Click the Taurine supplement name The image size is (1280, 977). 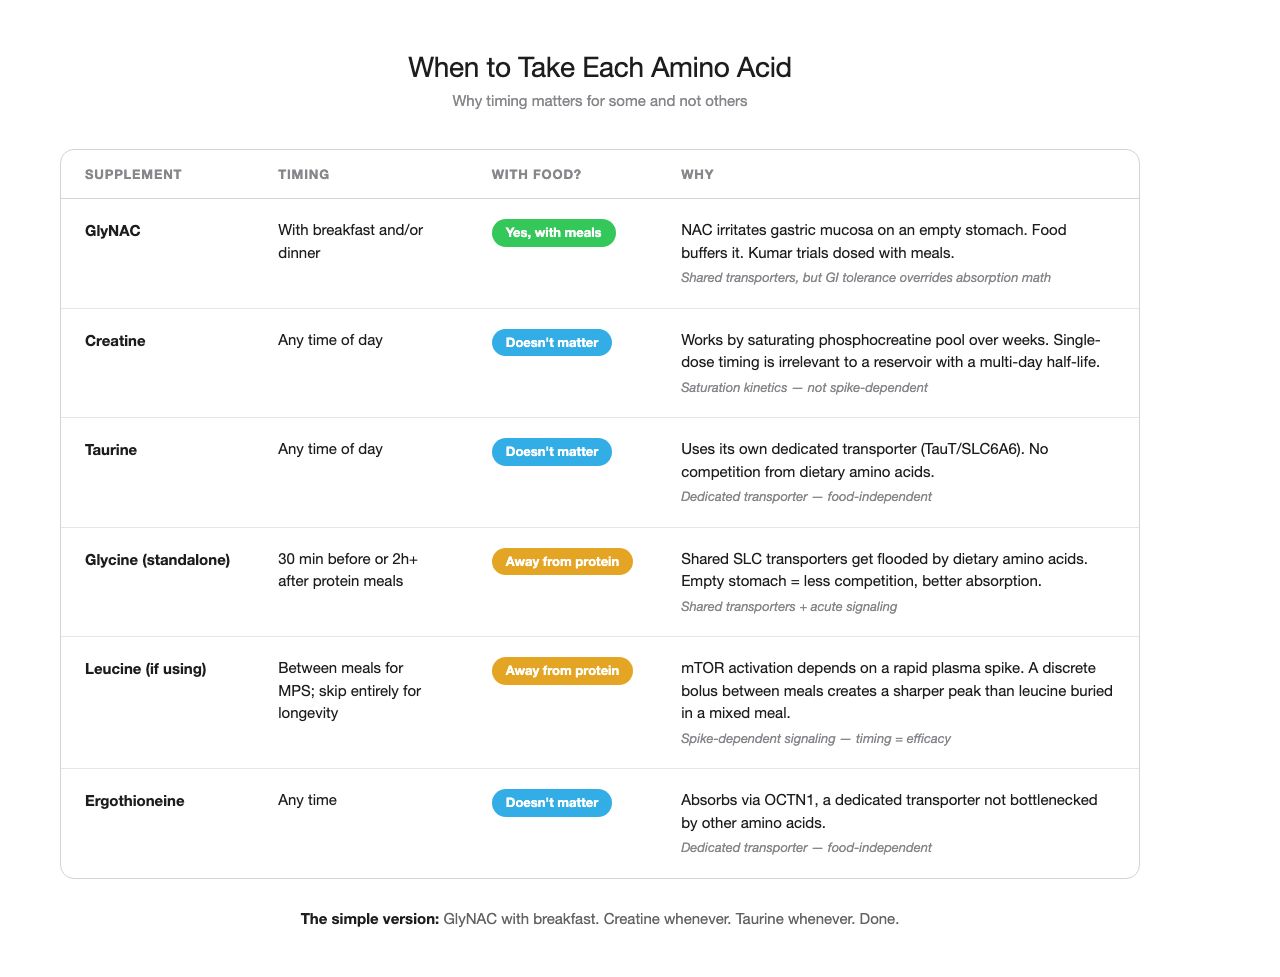tap(111, 450)
